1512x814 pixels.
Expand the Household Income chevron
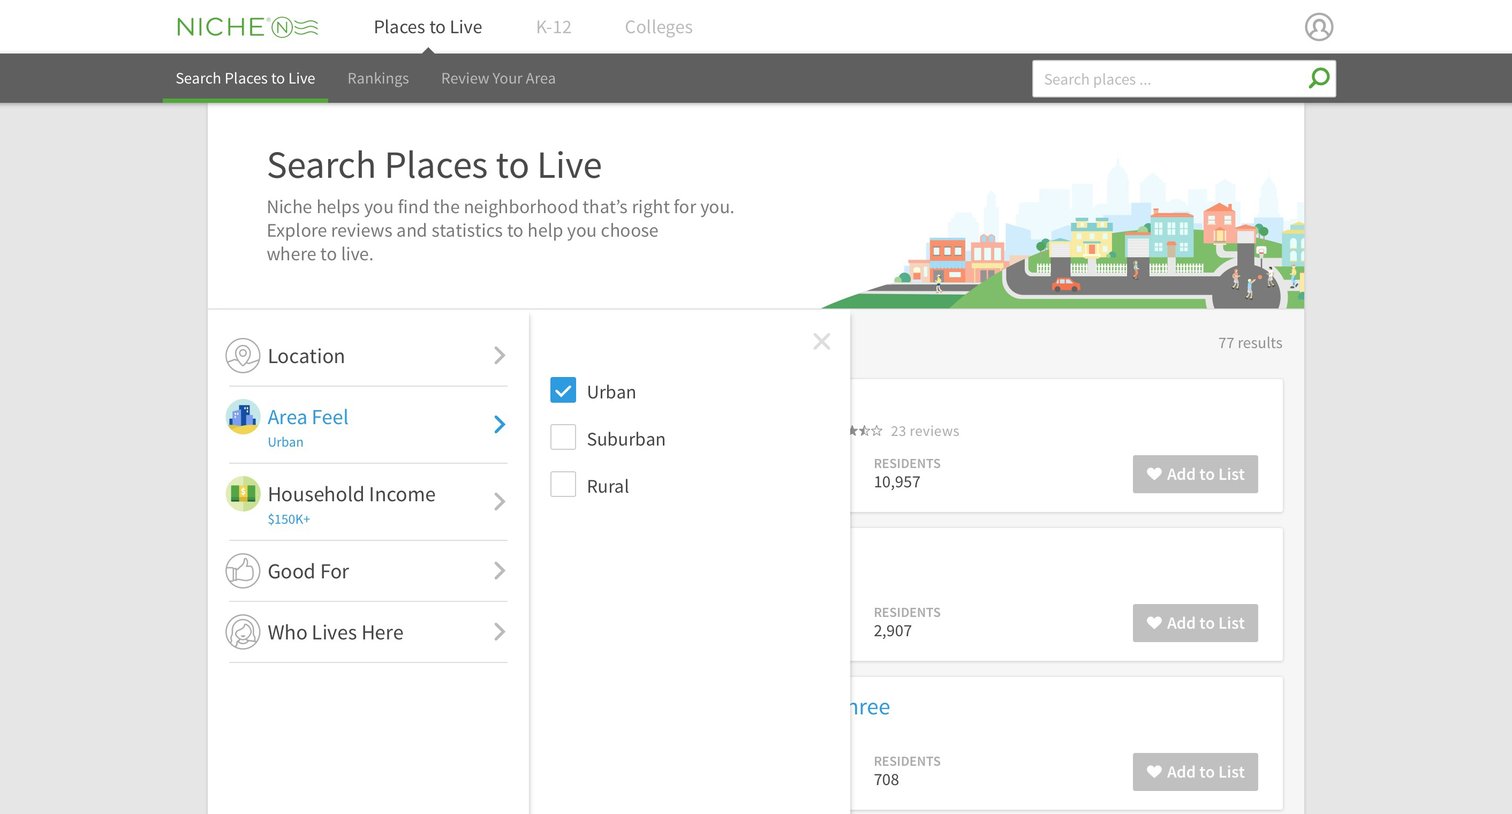[500, 502]
